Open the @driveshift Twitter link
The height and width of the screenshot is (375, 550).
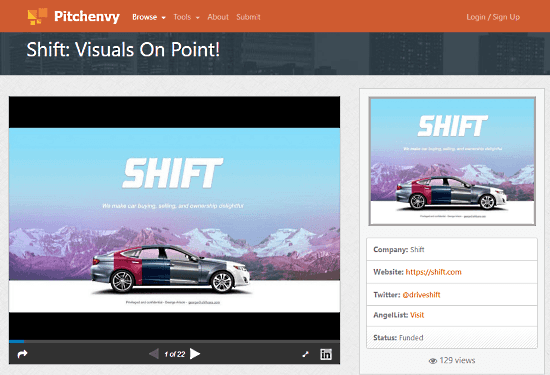tap(421, 295)
